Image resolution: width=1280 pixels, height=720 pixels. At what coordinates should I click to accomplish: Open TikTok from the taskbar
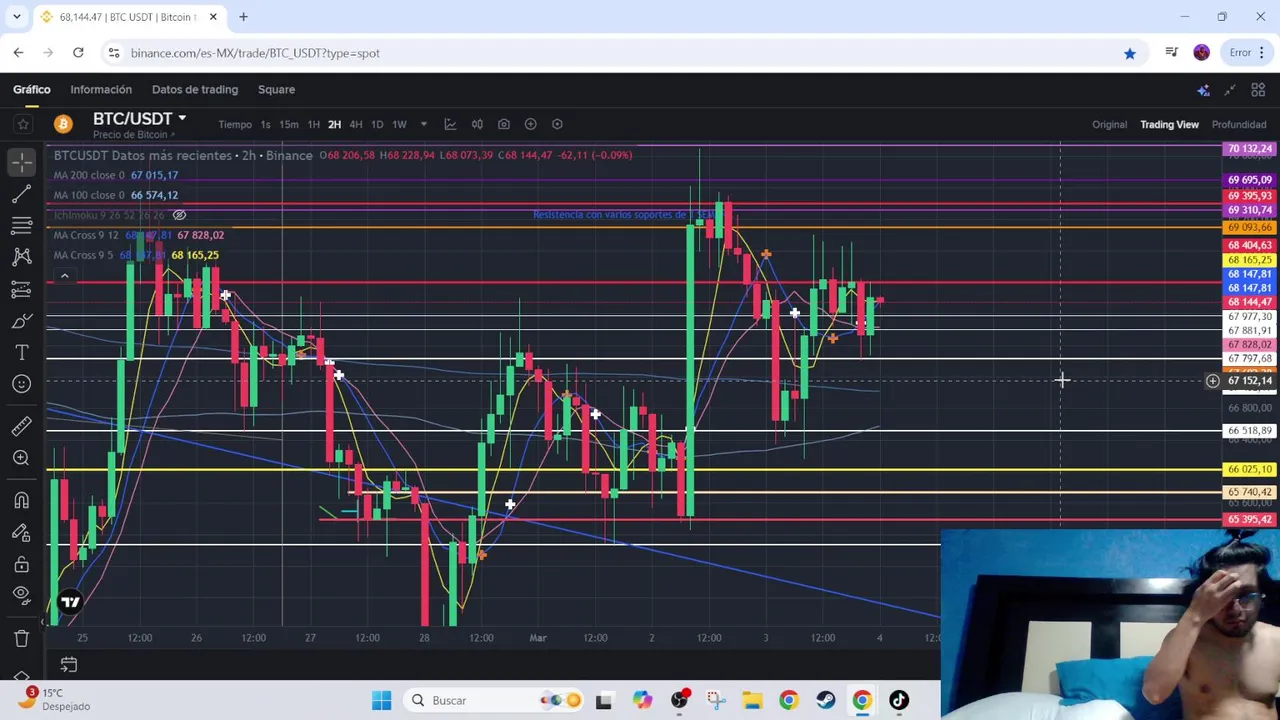pos(899,701)
